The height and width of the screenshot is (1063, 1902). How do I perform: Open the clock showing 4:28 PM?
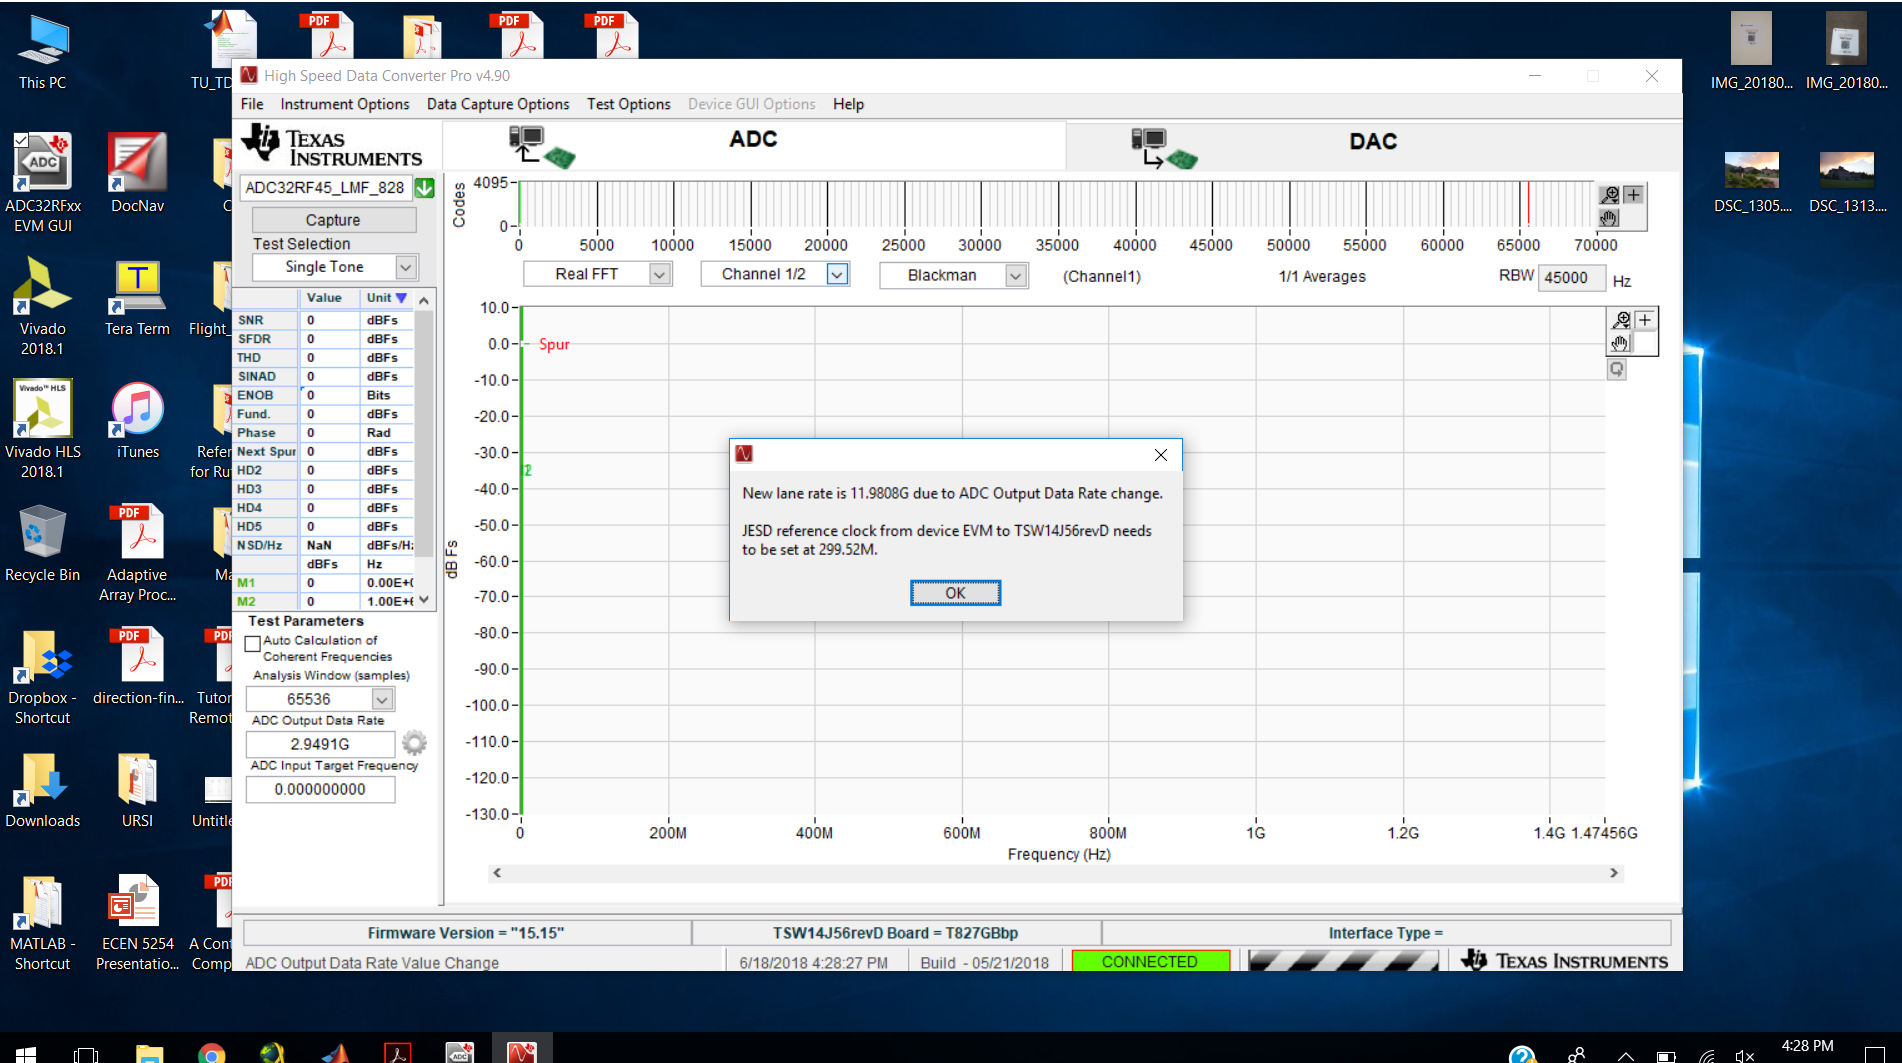click(1807, 1047)
